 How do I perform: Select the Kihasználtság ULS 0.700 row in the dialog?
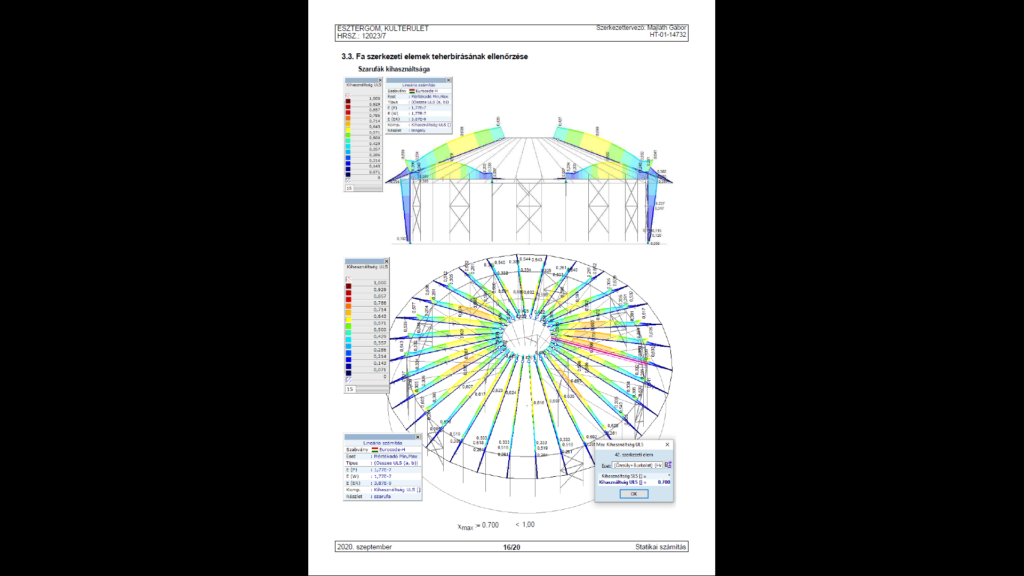coord(634,483)
